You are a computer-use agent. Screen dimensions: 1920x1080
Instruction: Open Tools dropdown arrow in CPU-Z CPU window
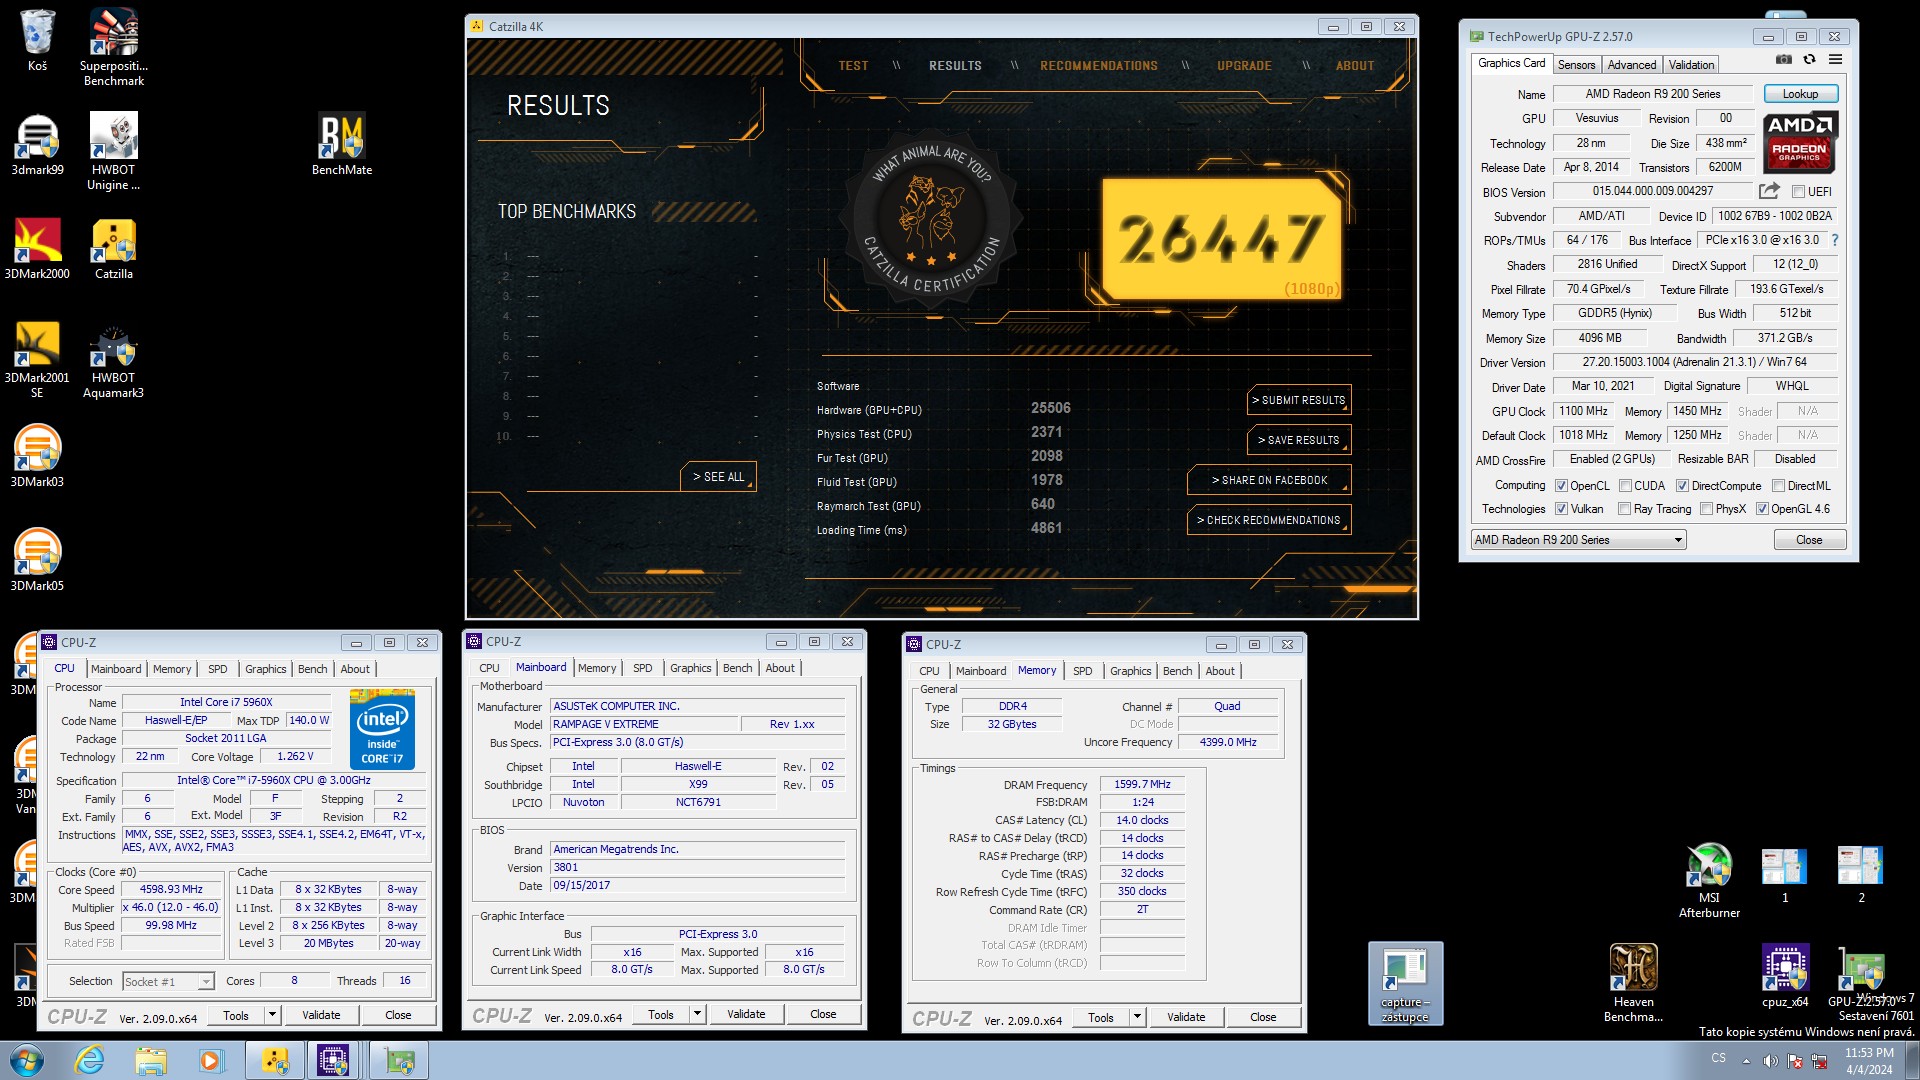pos(271,1015)
